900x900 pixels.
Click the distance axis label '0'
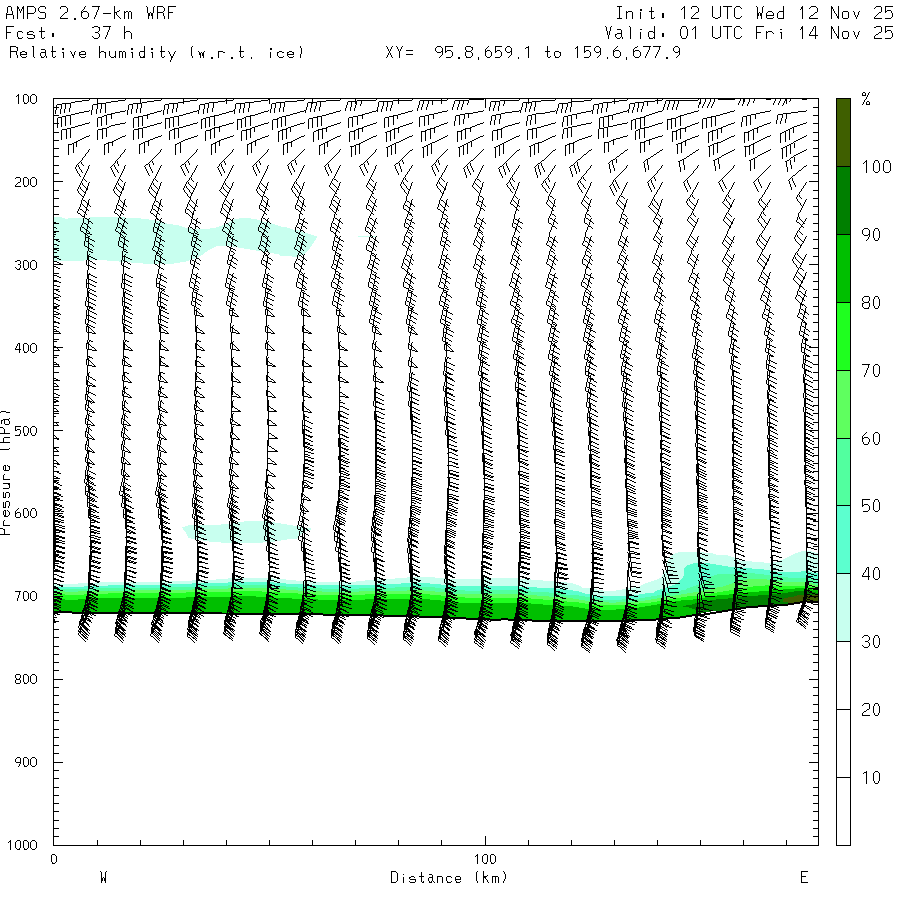pos(54,859)
